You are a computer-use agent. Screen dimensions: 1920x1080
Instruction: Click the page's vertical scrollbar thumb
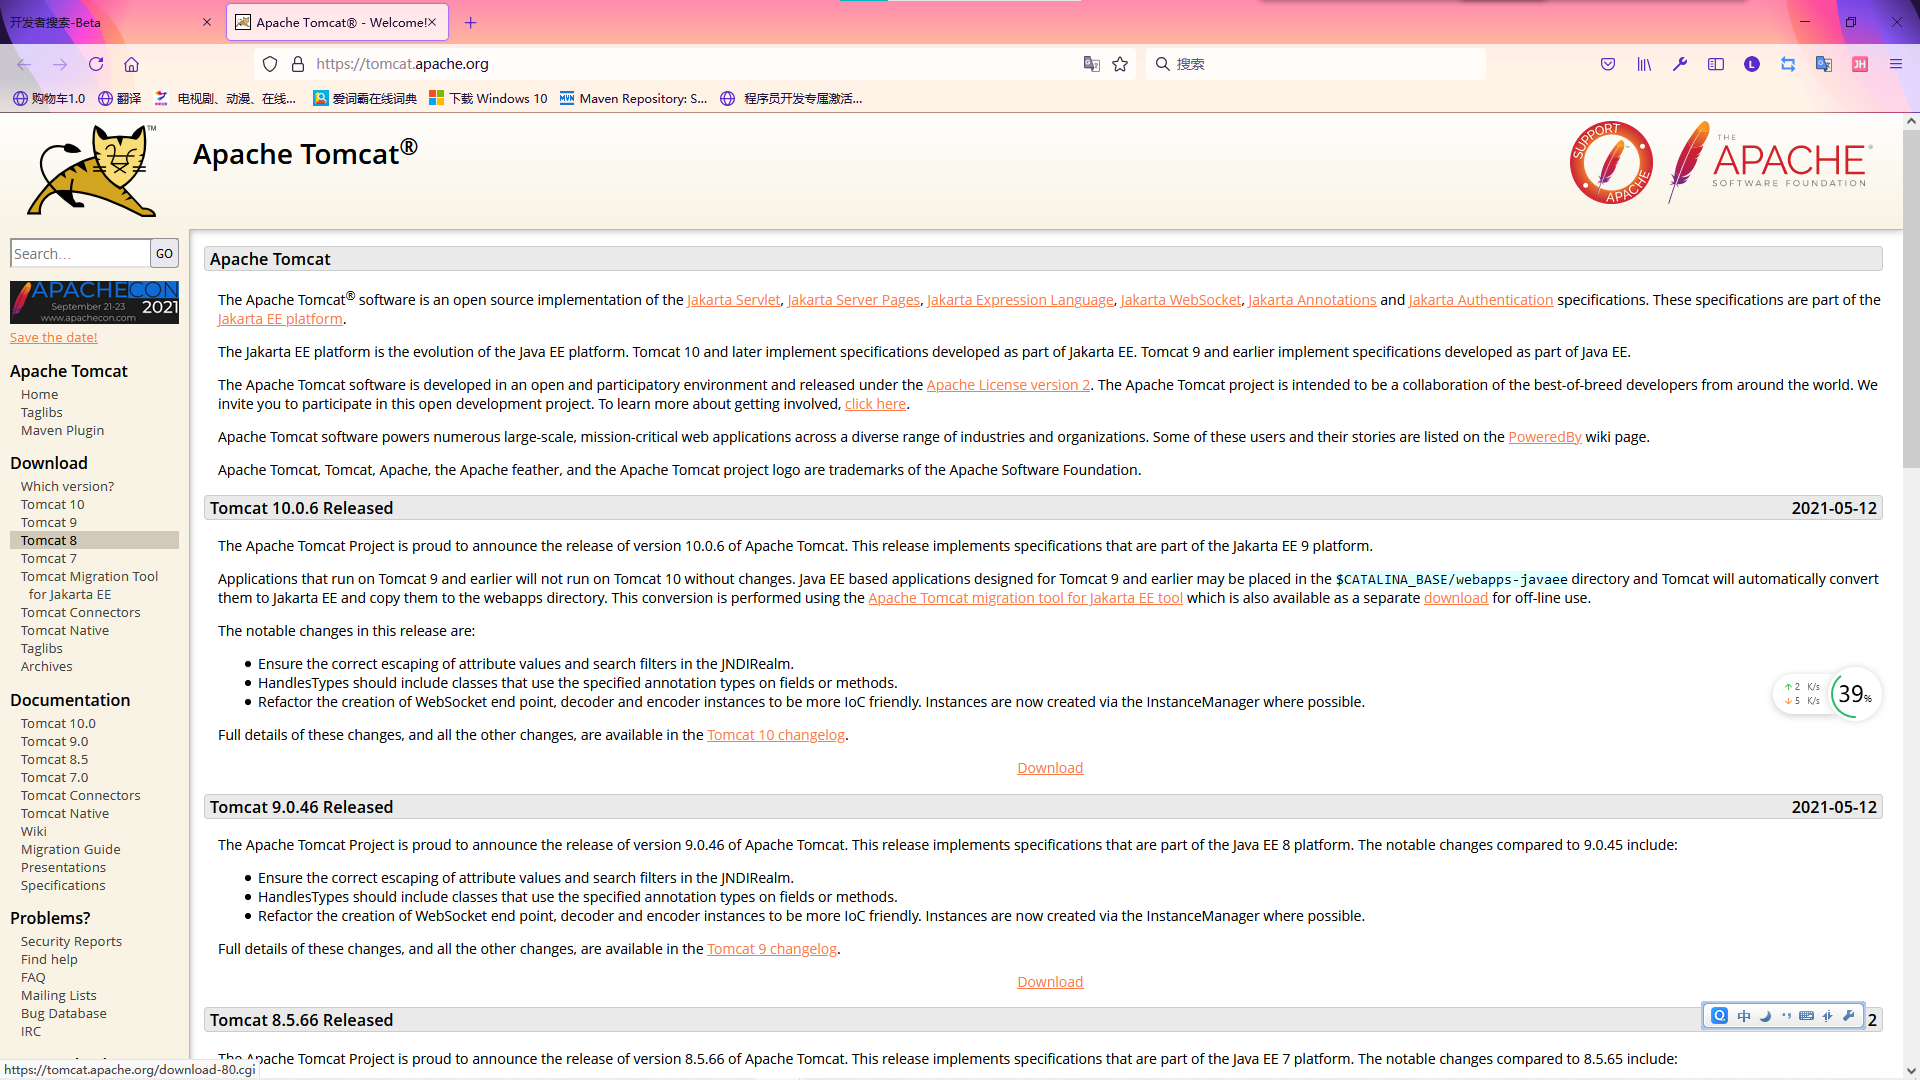pos(1910,300)
